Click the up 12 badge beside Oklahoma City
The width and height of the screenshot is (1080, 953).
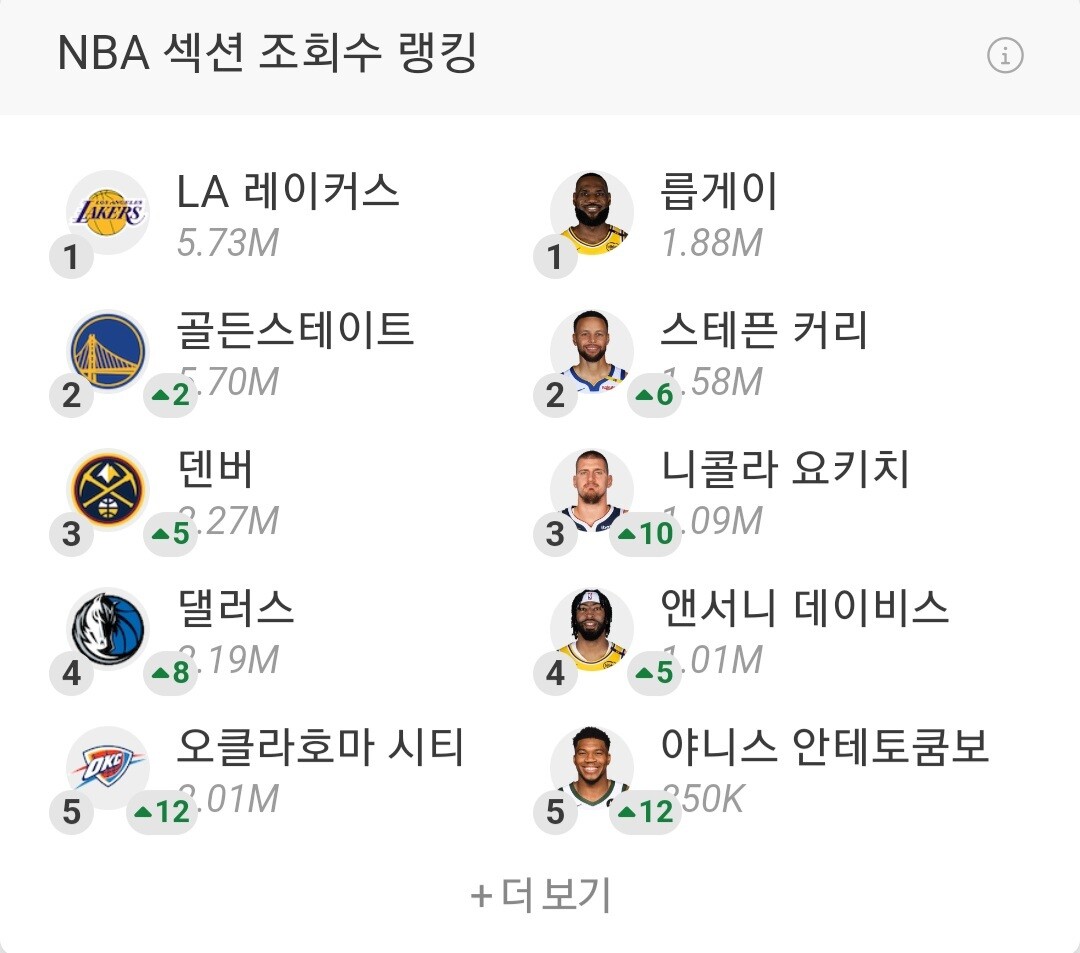pyautogui.click(x=161, y=812)
